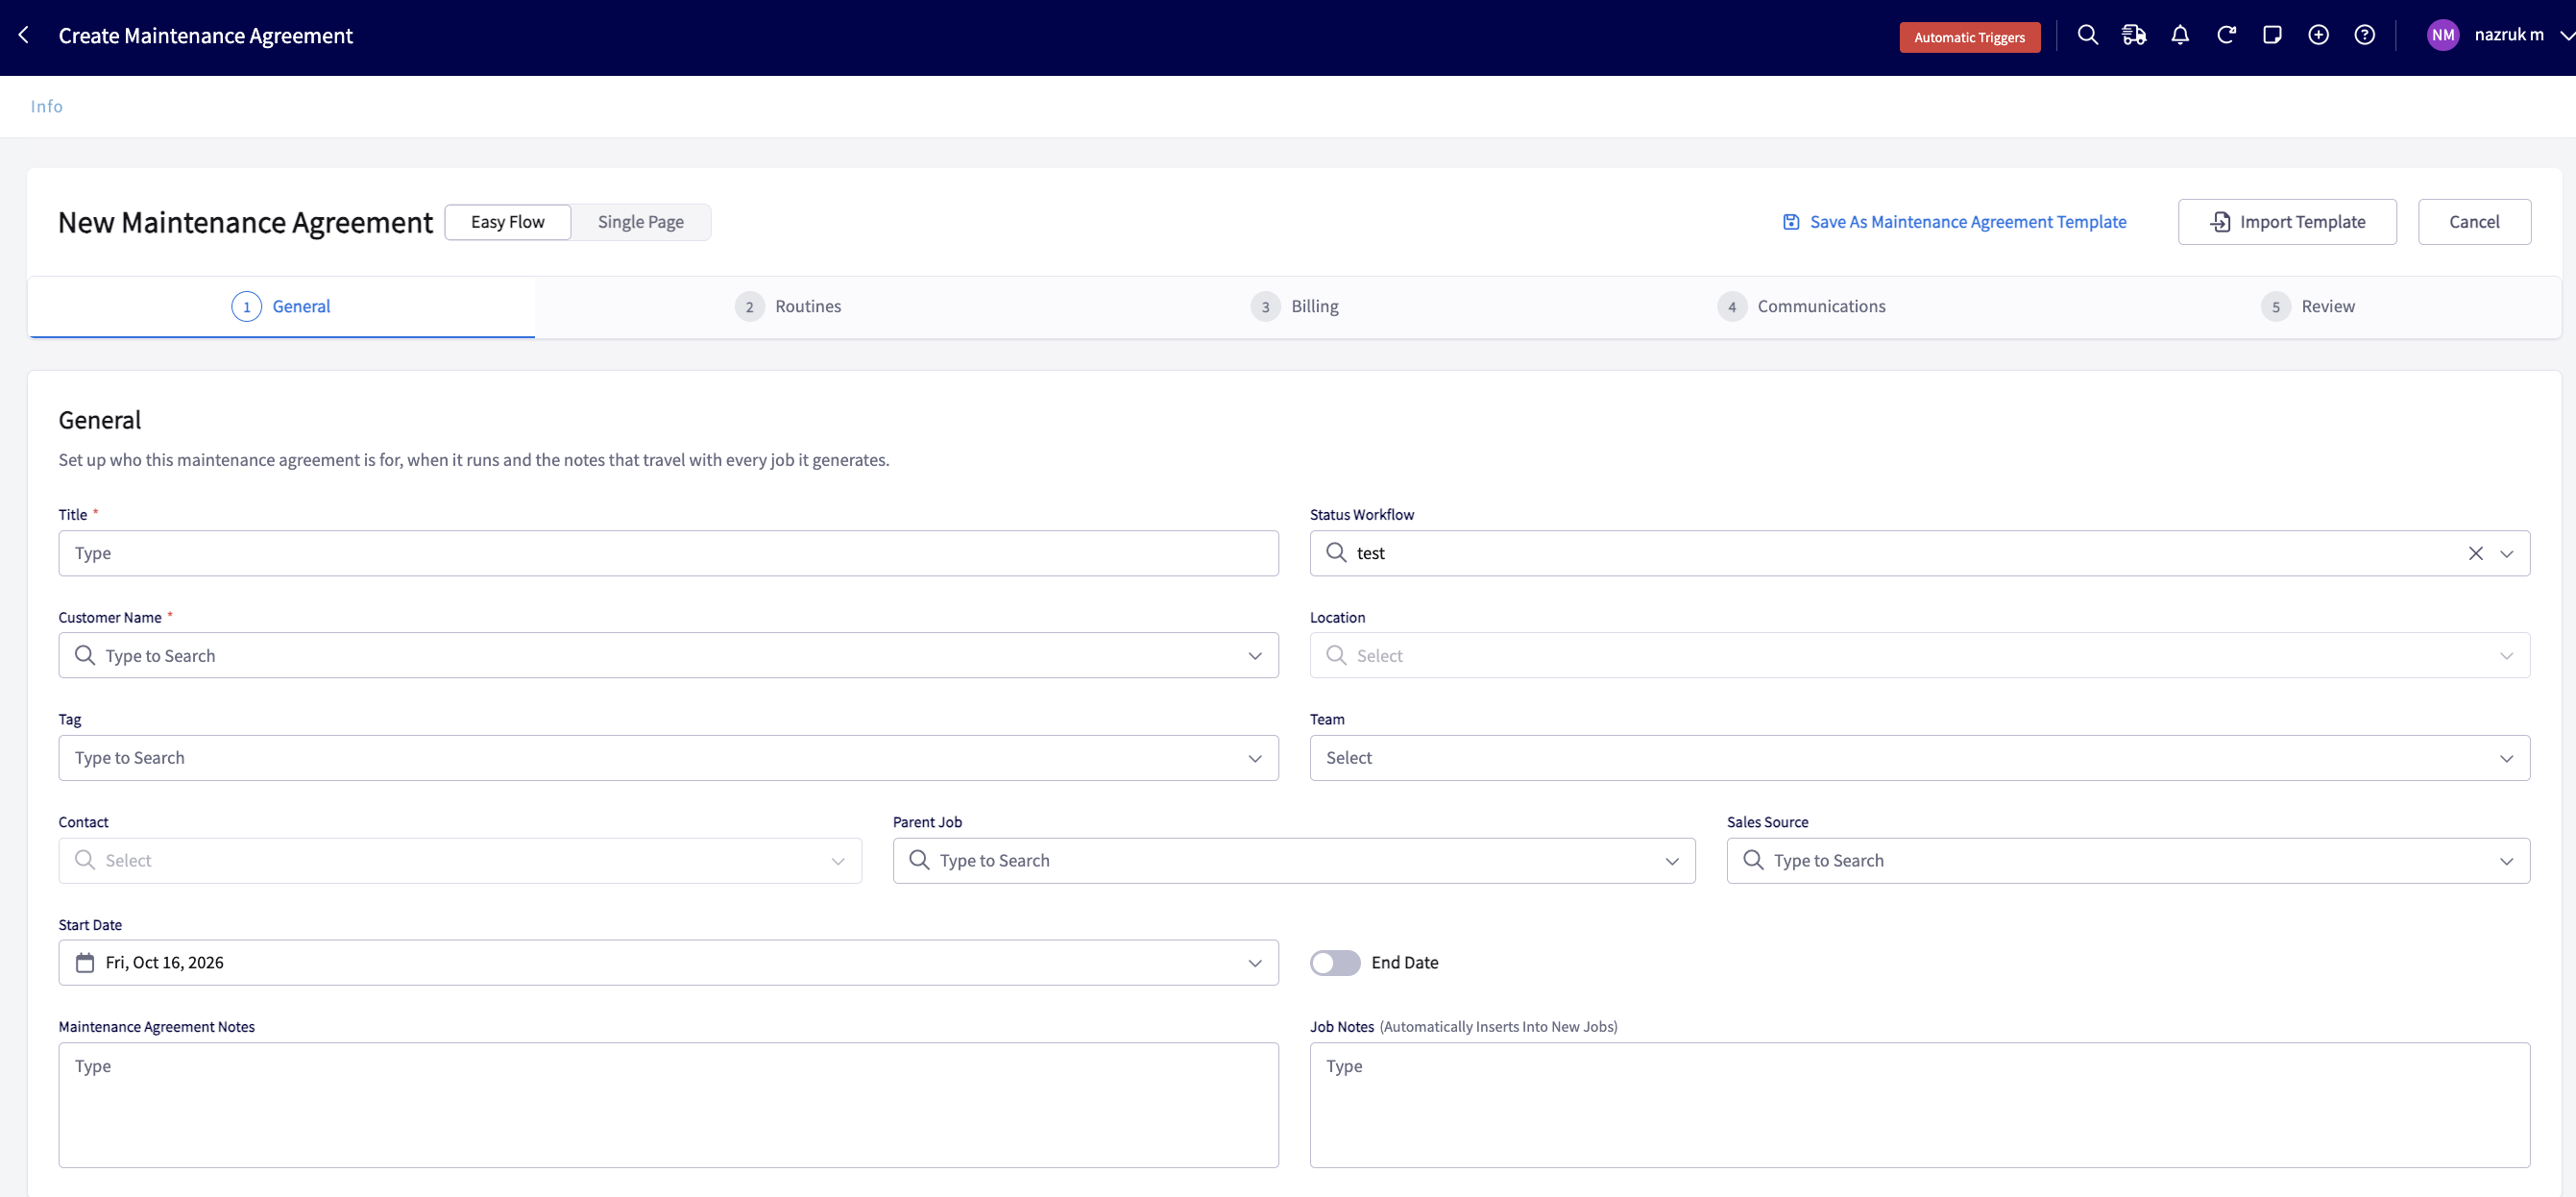2576x1197 pixels.
Task: Click the refresh icon in header
Action: click(x=2226, y=35)
